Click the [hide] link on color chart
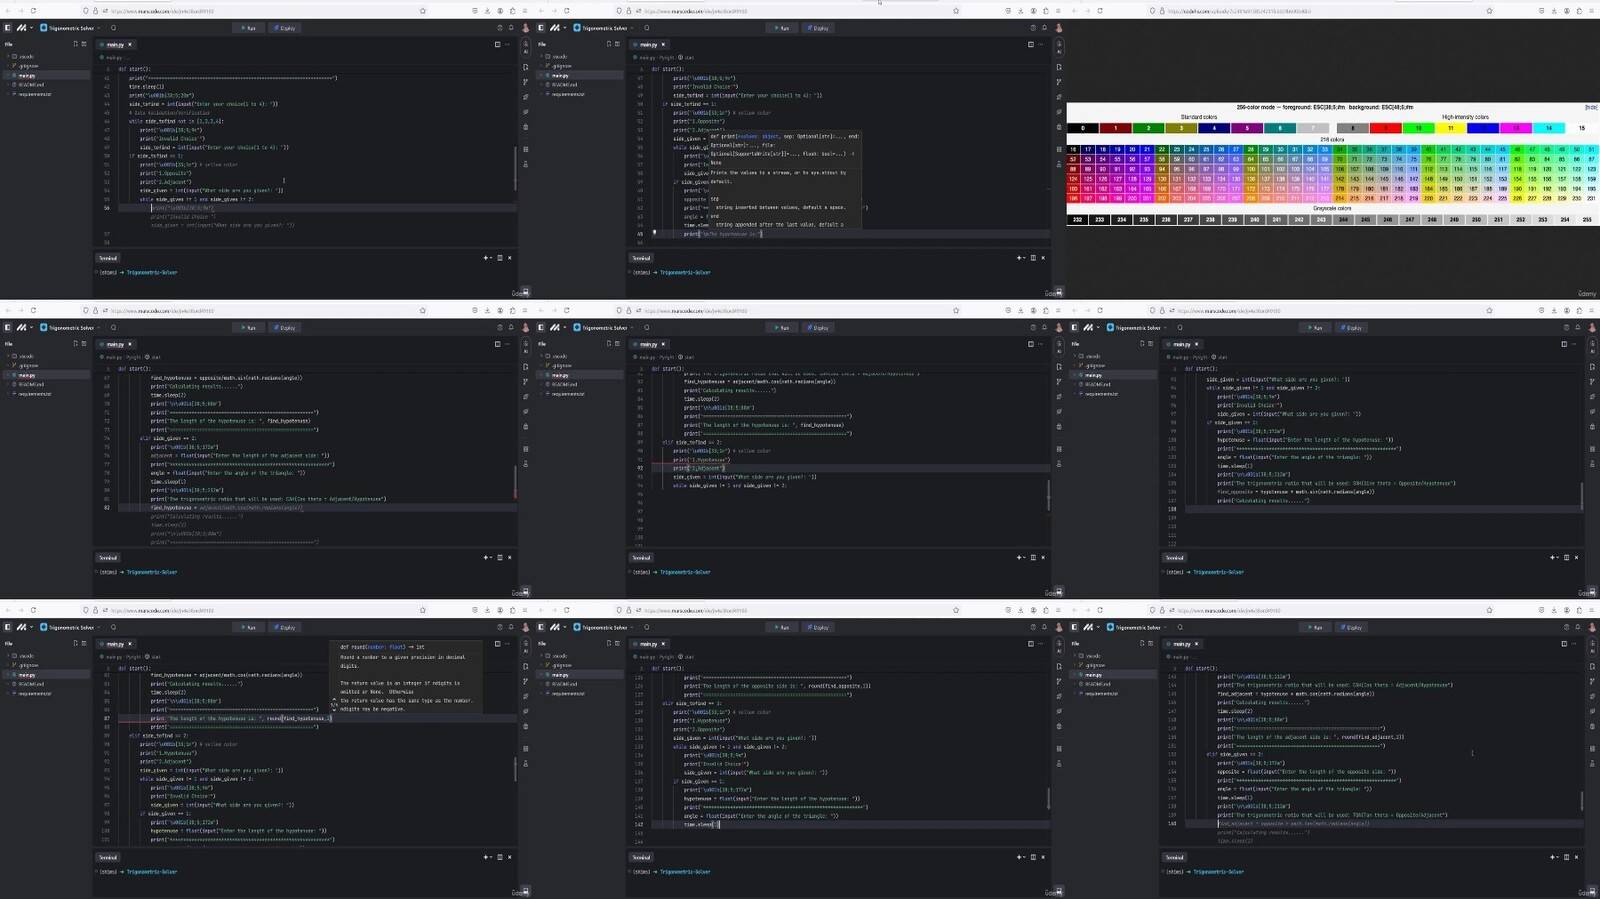1600x899 pixels. tap(1590, 107)
